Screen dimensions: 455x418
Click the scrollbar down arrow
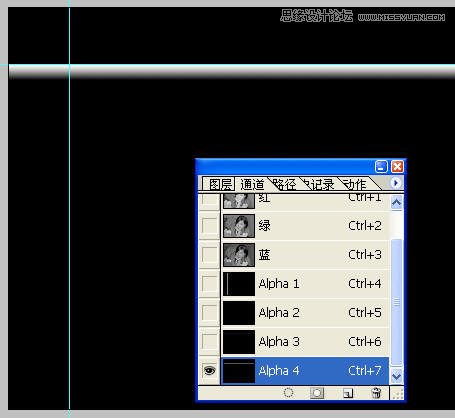pos(396,376)
